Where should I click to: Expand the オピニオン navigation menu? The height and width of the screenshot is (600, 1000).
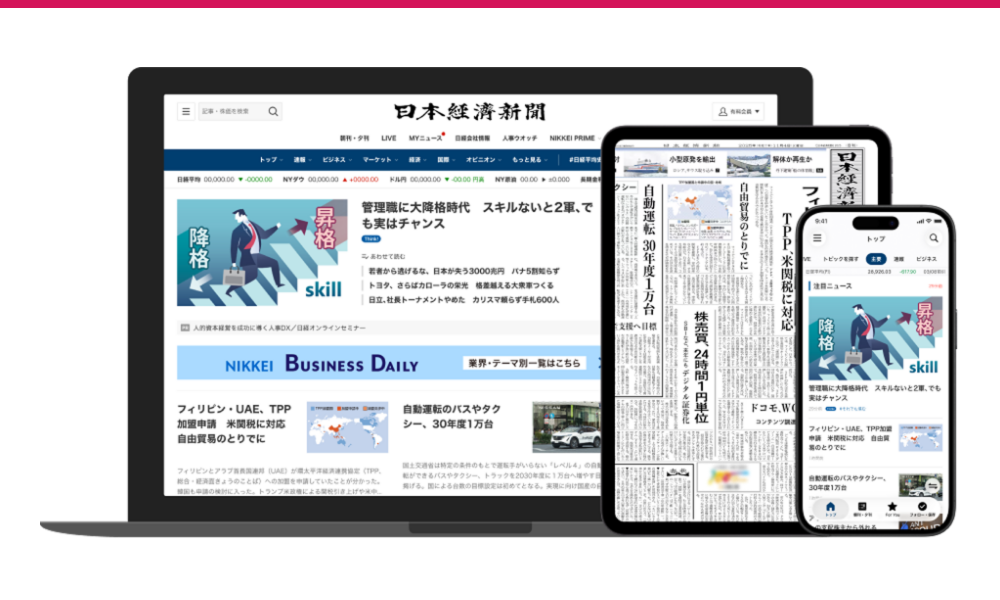483,160
